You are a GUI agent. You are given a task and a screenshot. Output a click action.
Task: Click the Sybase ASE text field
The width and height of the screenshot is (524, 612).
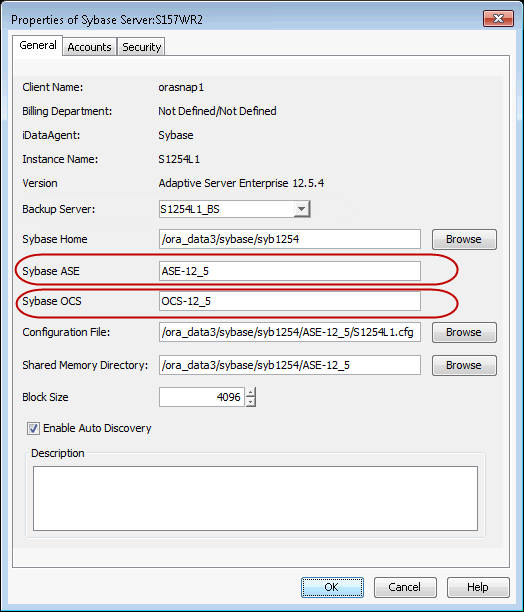pyautogui.click(x=290, y=271)
